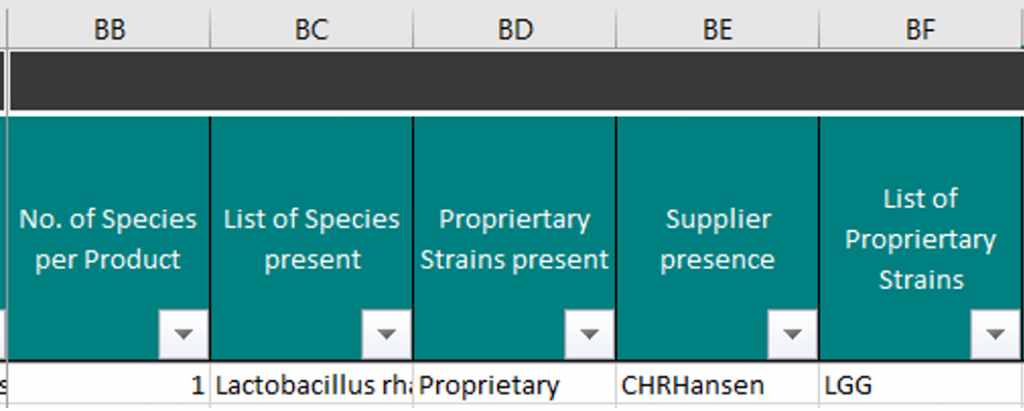Select the 'No. of Species per Product' header cell

(x=108, y=238)
